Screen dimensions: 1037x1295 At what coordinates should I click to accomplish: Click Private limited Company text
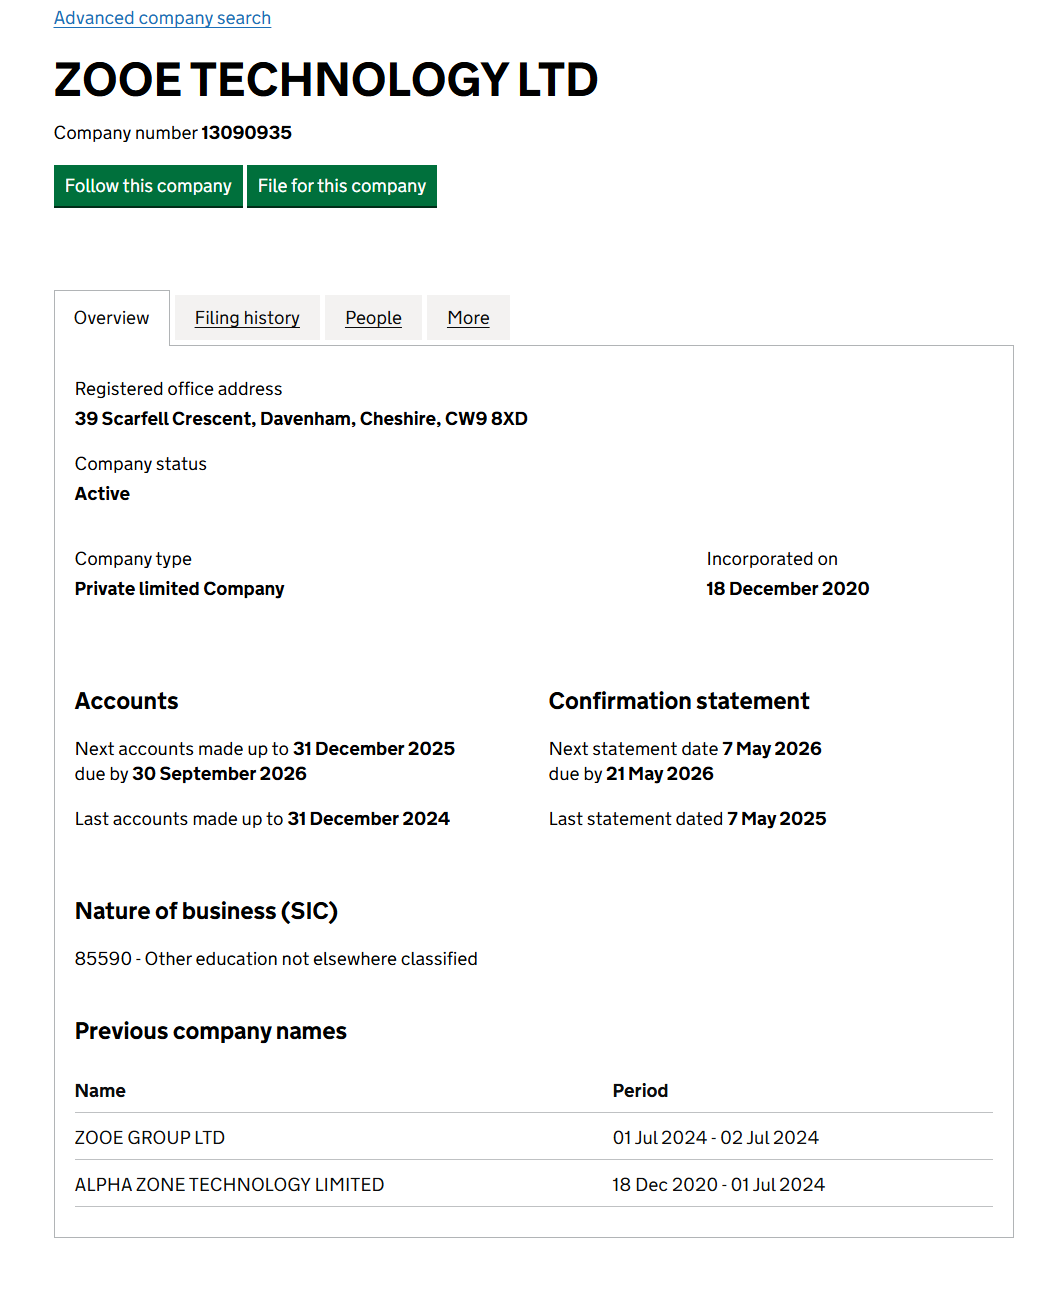(180, 589)
